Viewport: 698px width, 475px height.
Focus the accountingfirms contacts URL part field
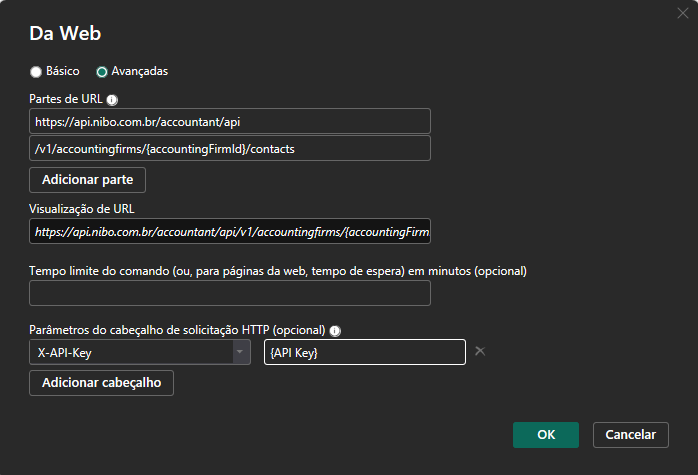(x=230, y=148)
